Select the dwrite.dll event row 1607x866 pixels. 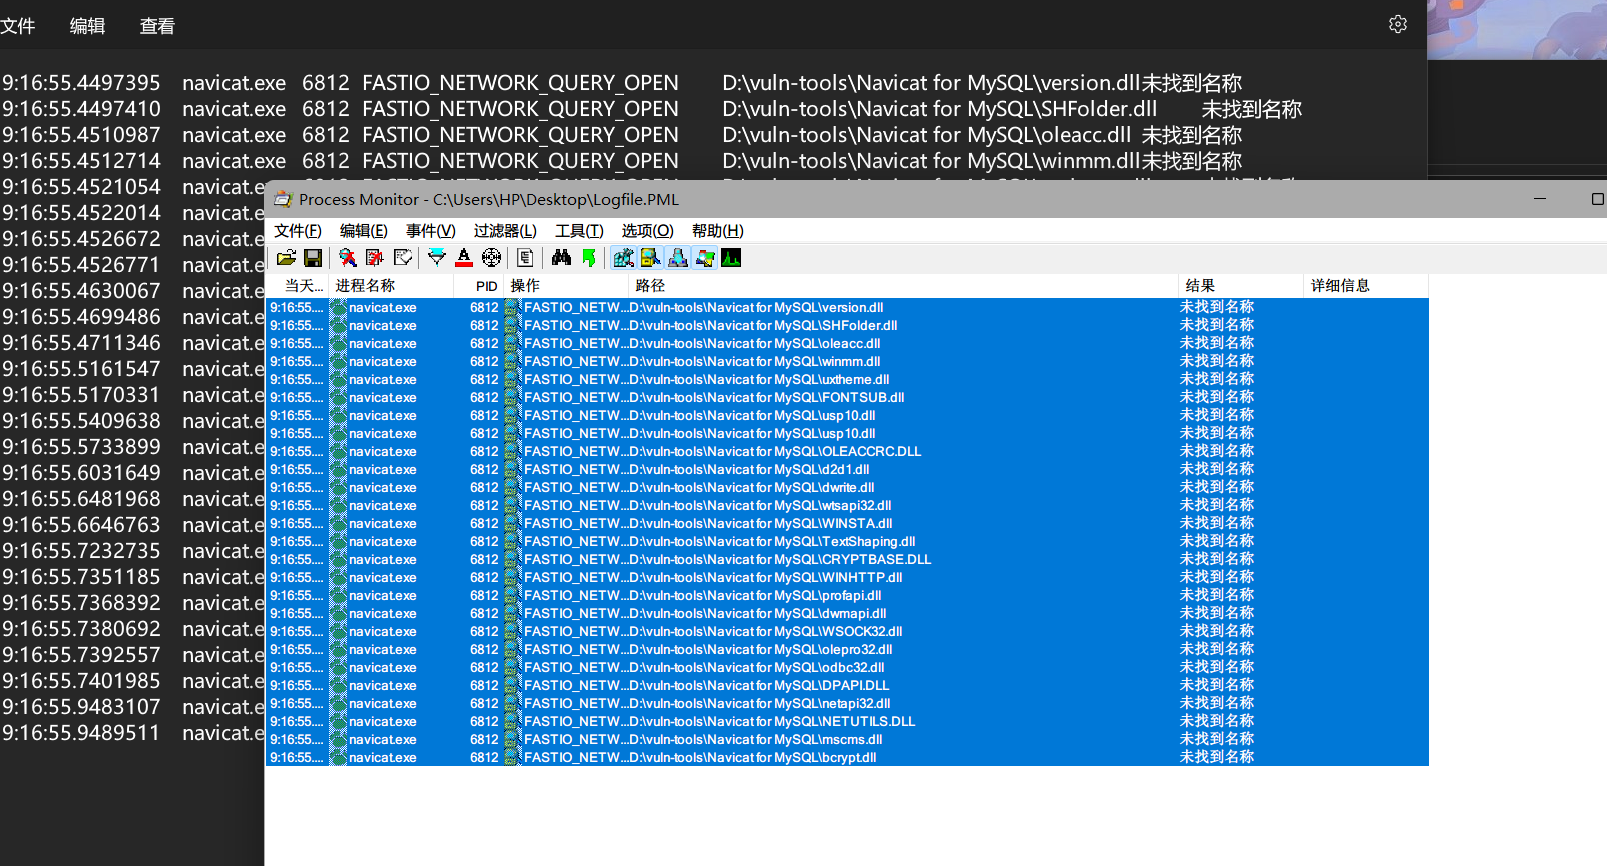pyautogui.click(x=847, y=487)
